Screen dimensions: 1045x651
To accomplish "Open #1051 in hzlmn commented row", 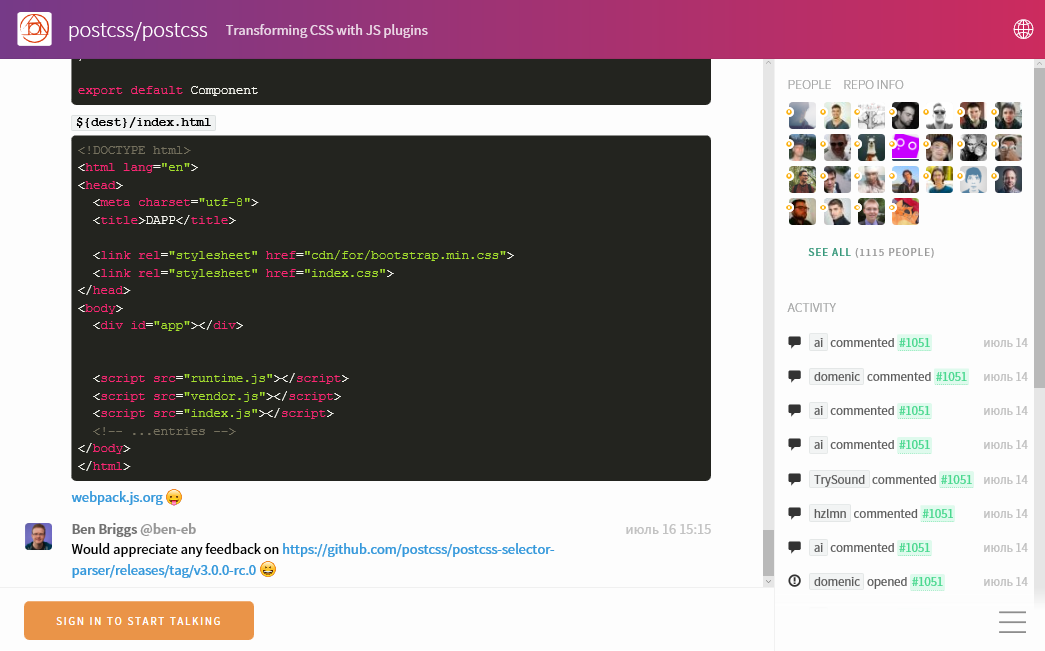I will 938,513.
